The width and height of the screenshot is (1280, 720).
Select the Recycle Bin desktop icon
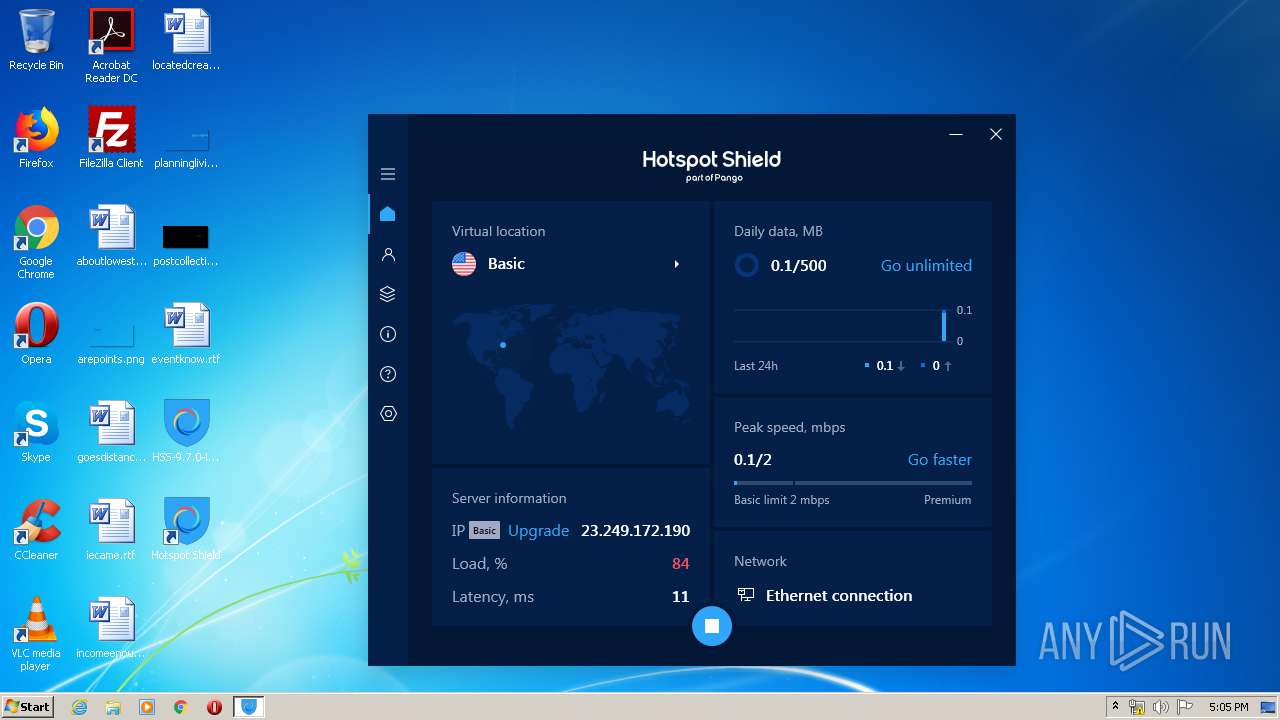point(36,41)
